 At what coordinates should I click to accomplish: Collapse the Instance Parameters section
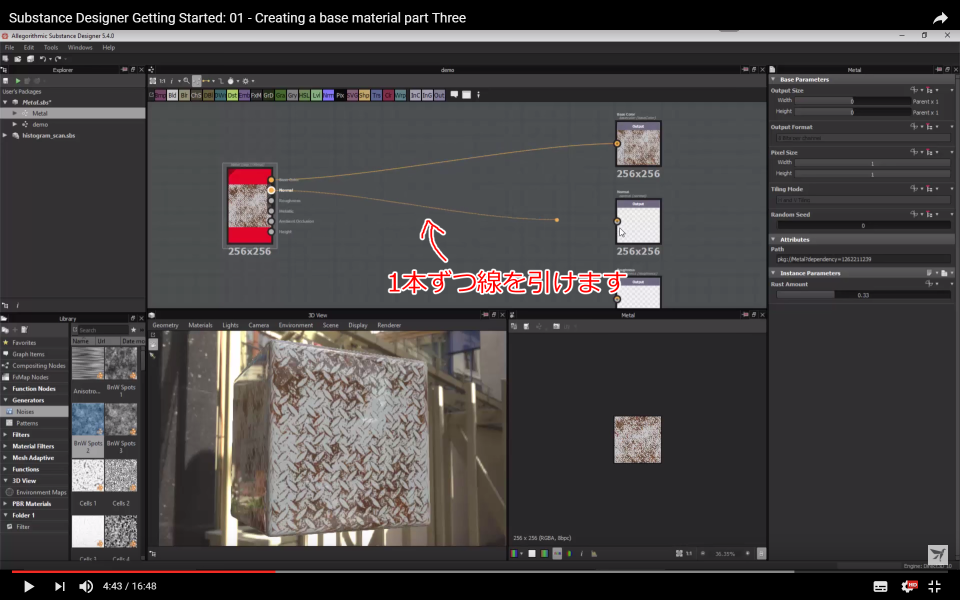click(773, 273)
